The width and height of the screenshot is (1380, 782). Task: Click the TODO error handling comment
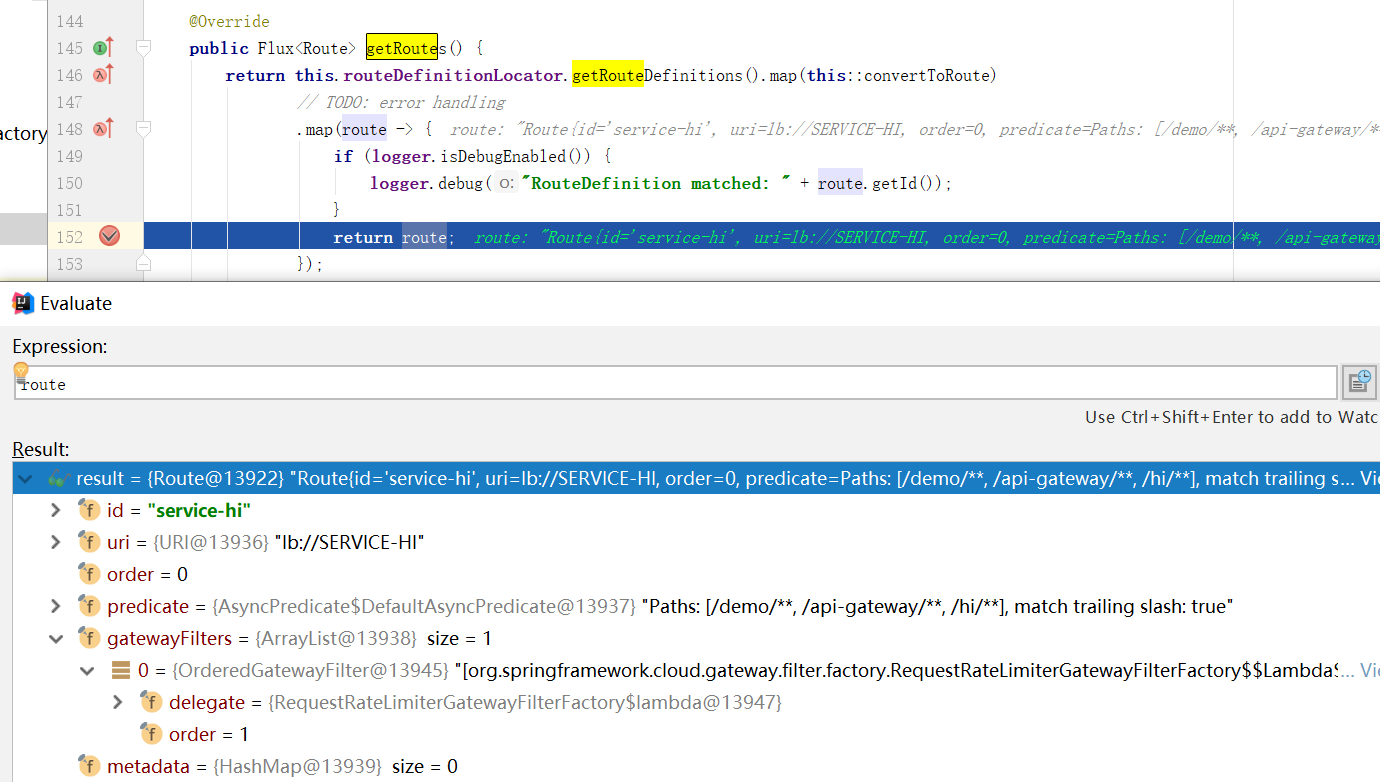(401, 102)
